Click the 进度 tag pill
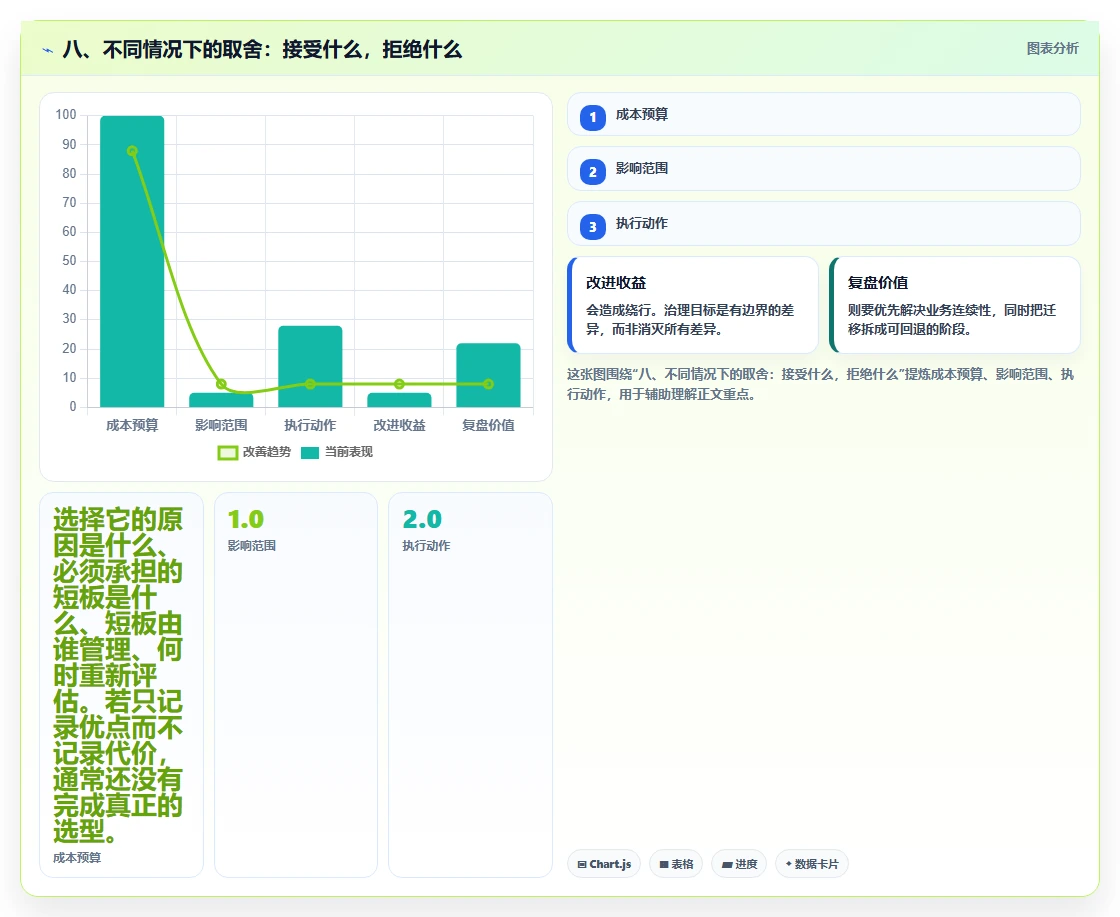Screen dimensions: 1120x917 tap(739, 864)
